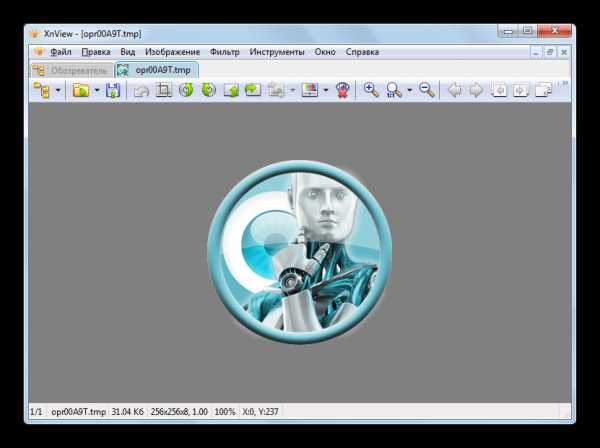600x448 pixels.
Task: Open the Browser tree icon in toolbar
Action: tap(41, 90)
